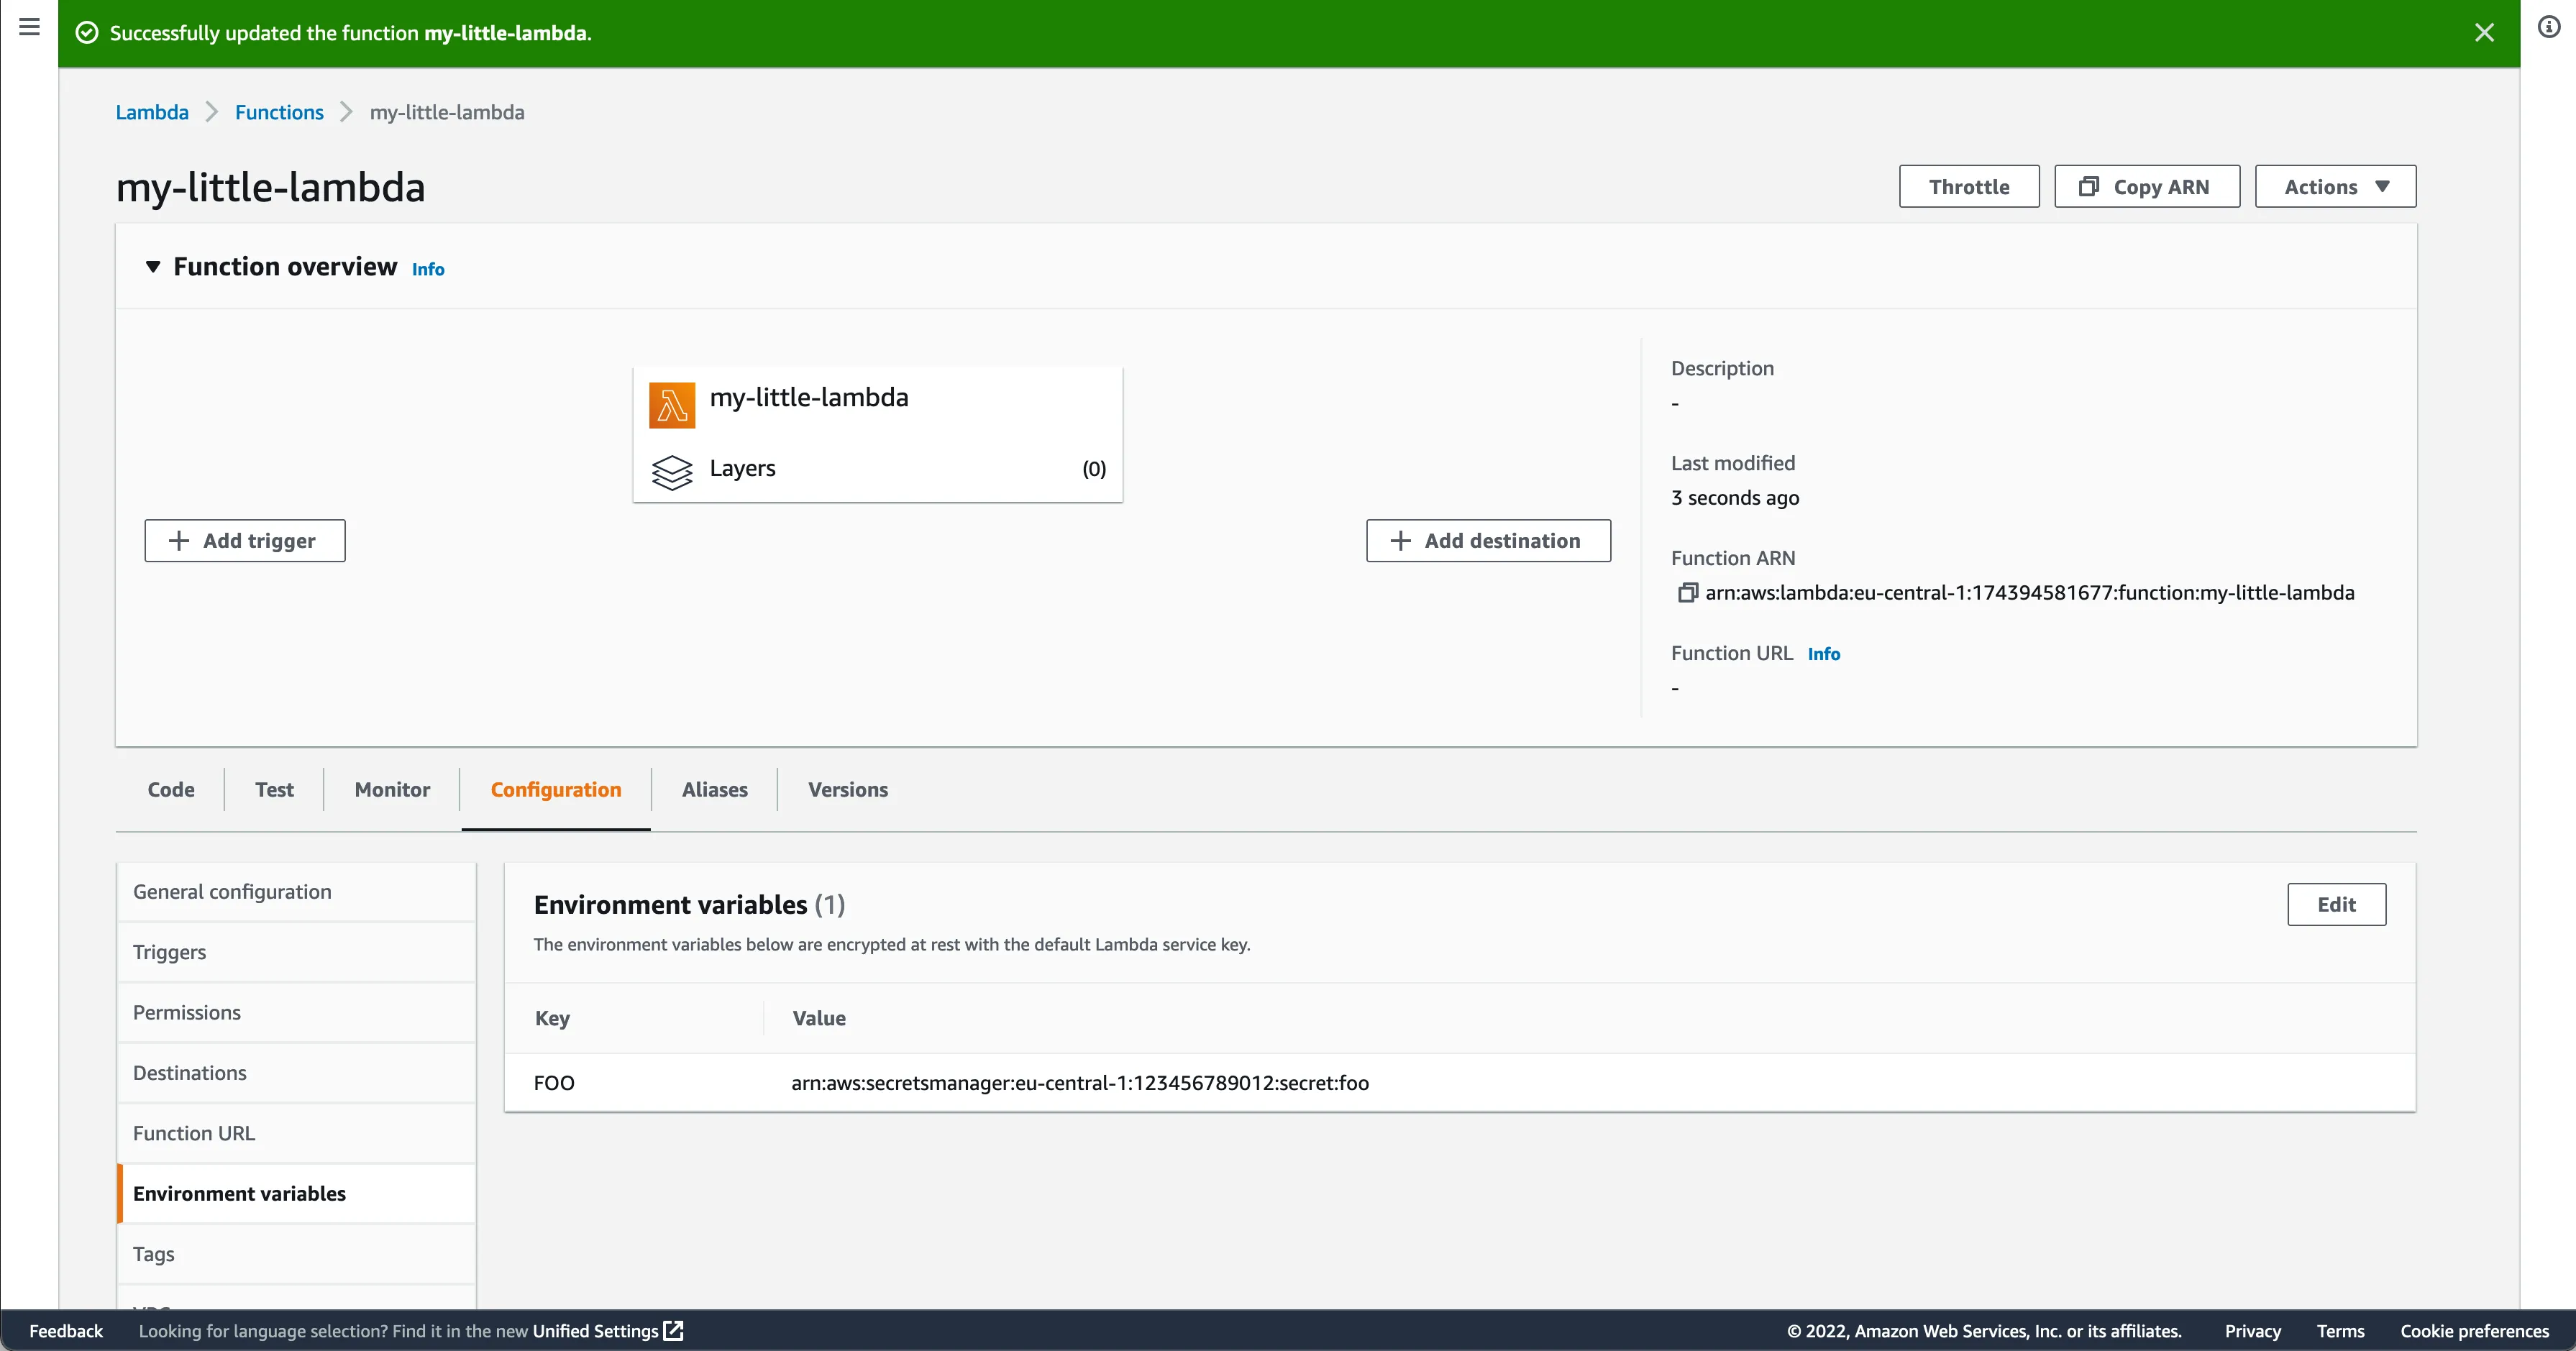The width and height of the screenshot is (2576, 1351).
Task: Click the orange Lambda icon in the function card
Action: 671,405
